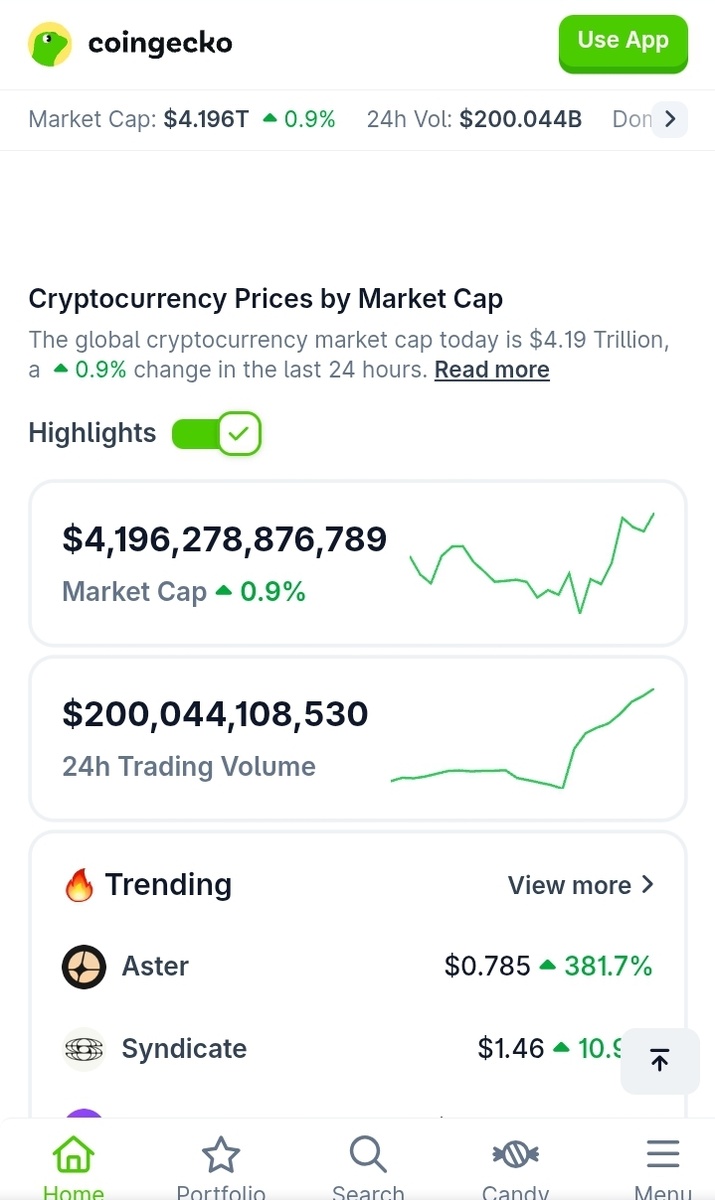
Task: Click the 24h Vol $200.044B stat
Action: (x=474, y=120)
